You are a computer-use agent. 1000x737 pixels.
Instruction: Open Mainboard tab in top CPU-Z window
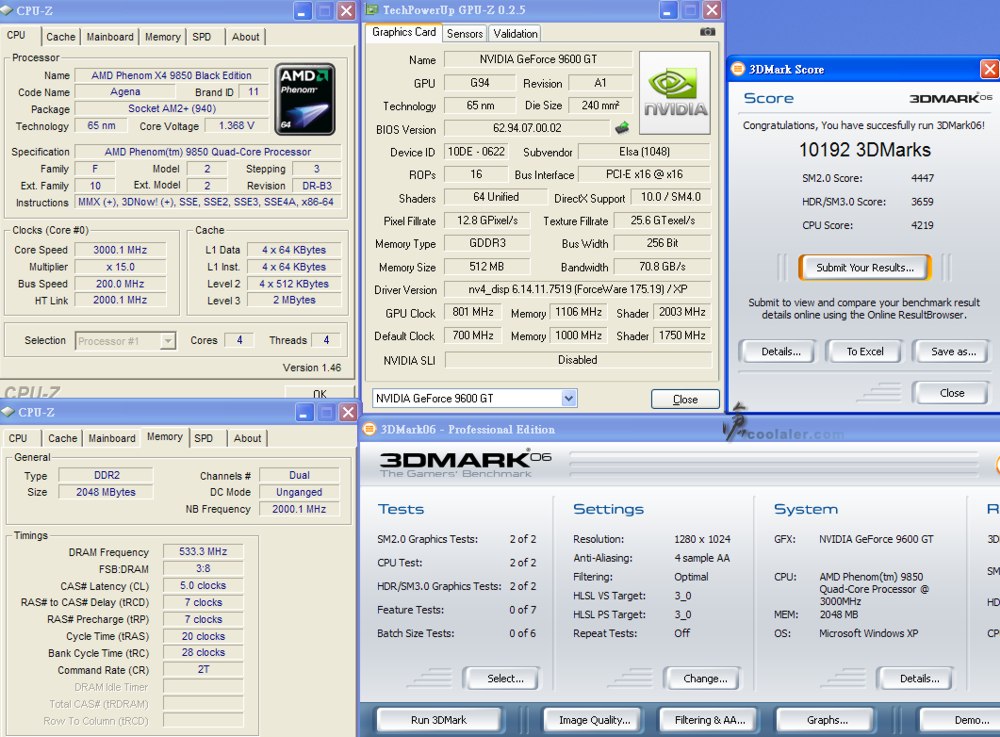(110, 37)
